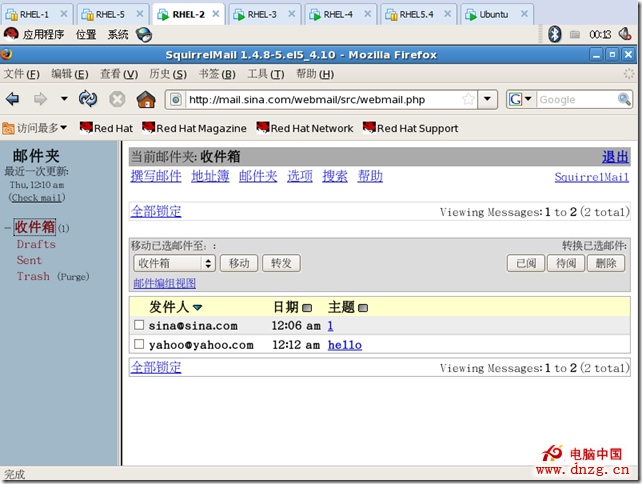Log out with the 退出 link

(615, 157)
